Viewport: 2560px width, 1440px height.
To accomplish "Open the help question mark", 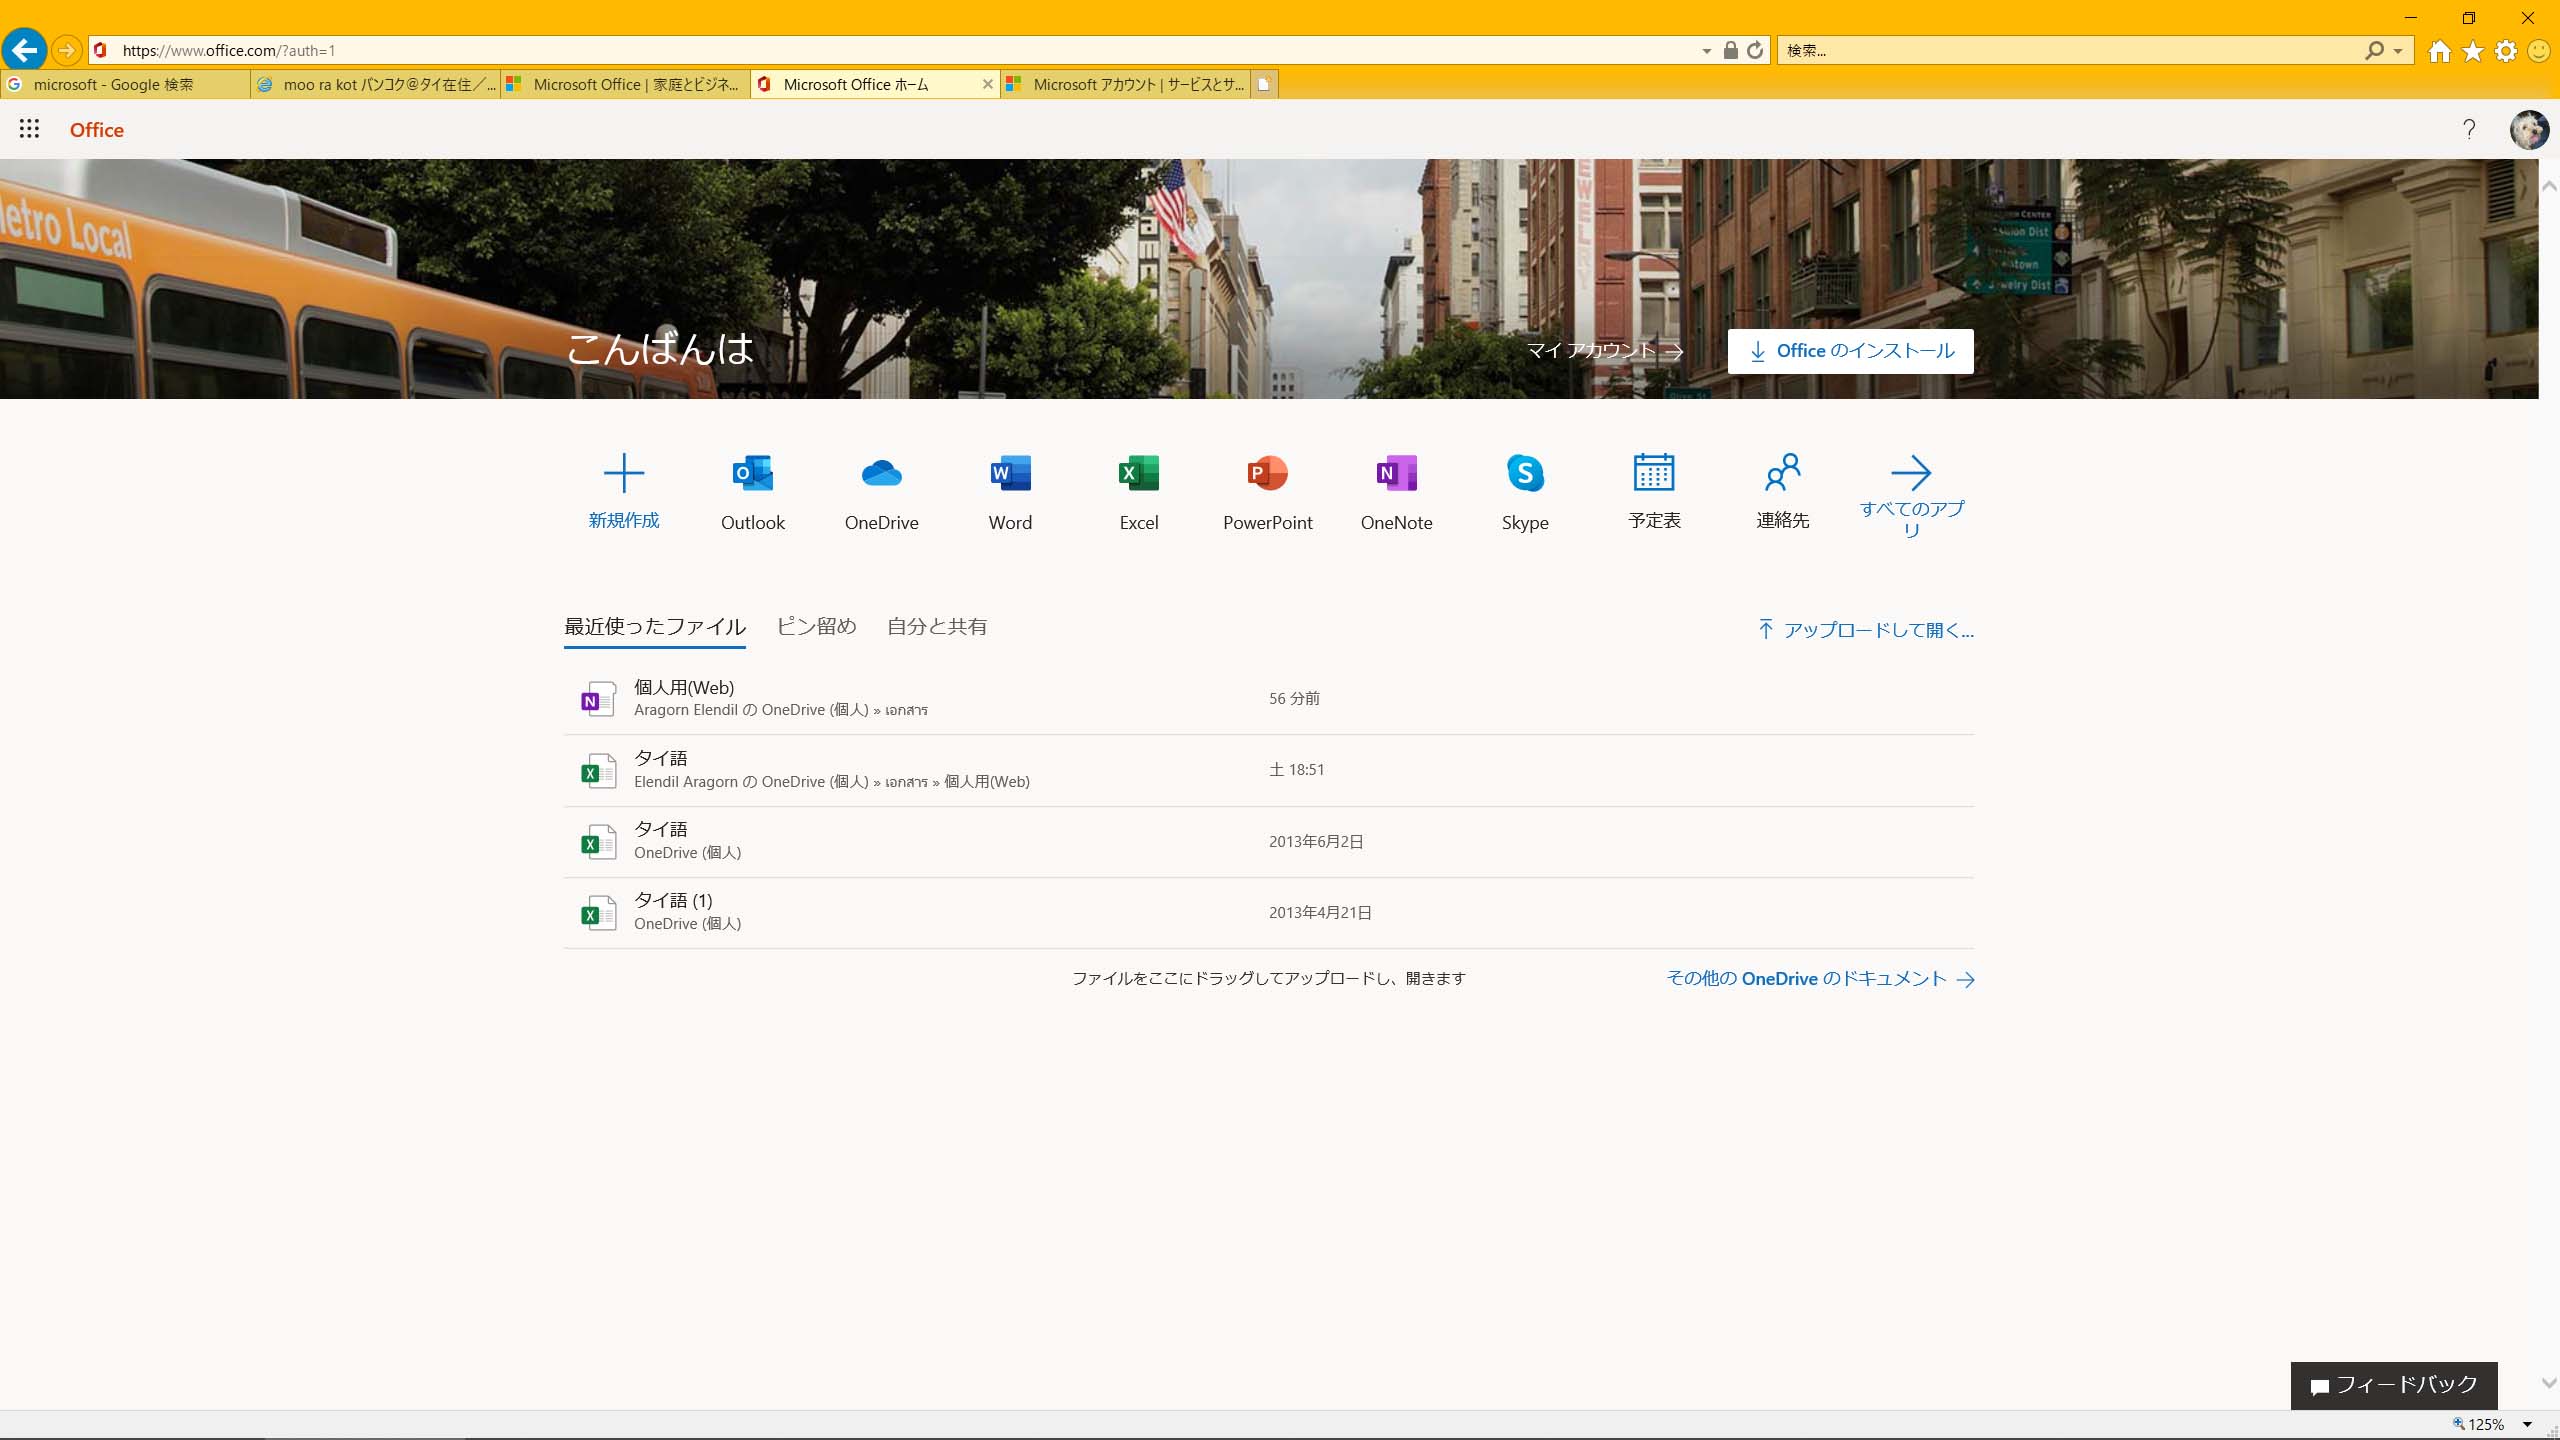I will (2469, 129).
